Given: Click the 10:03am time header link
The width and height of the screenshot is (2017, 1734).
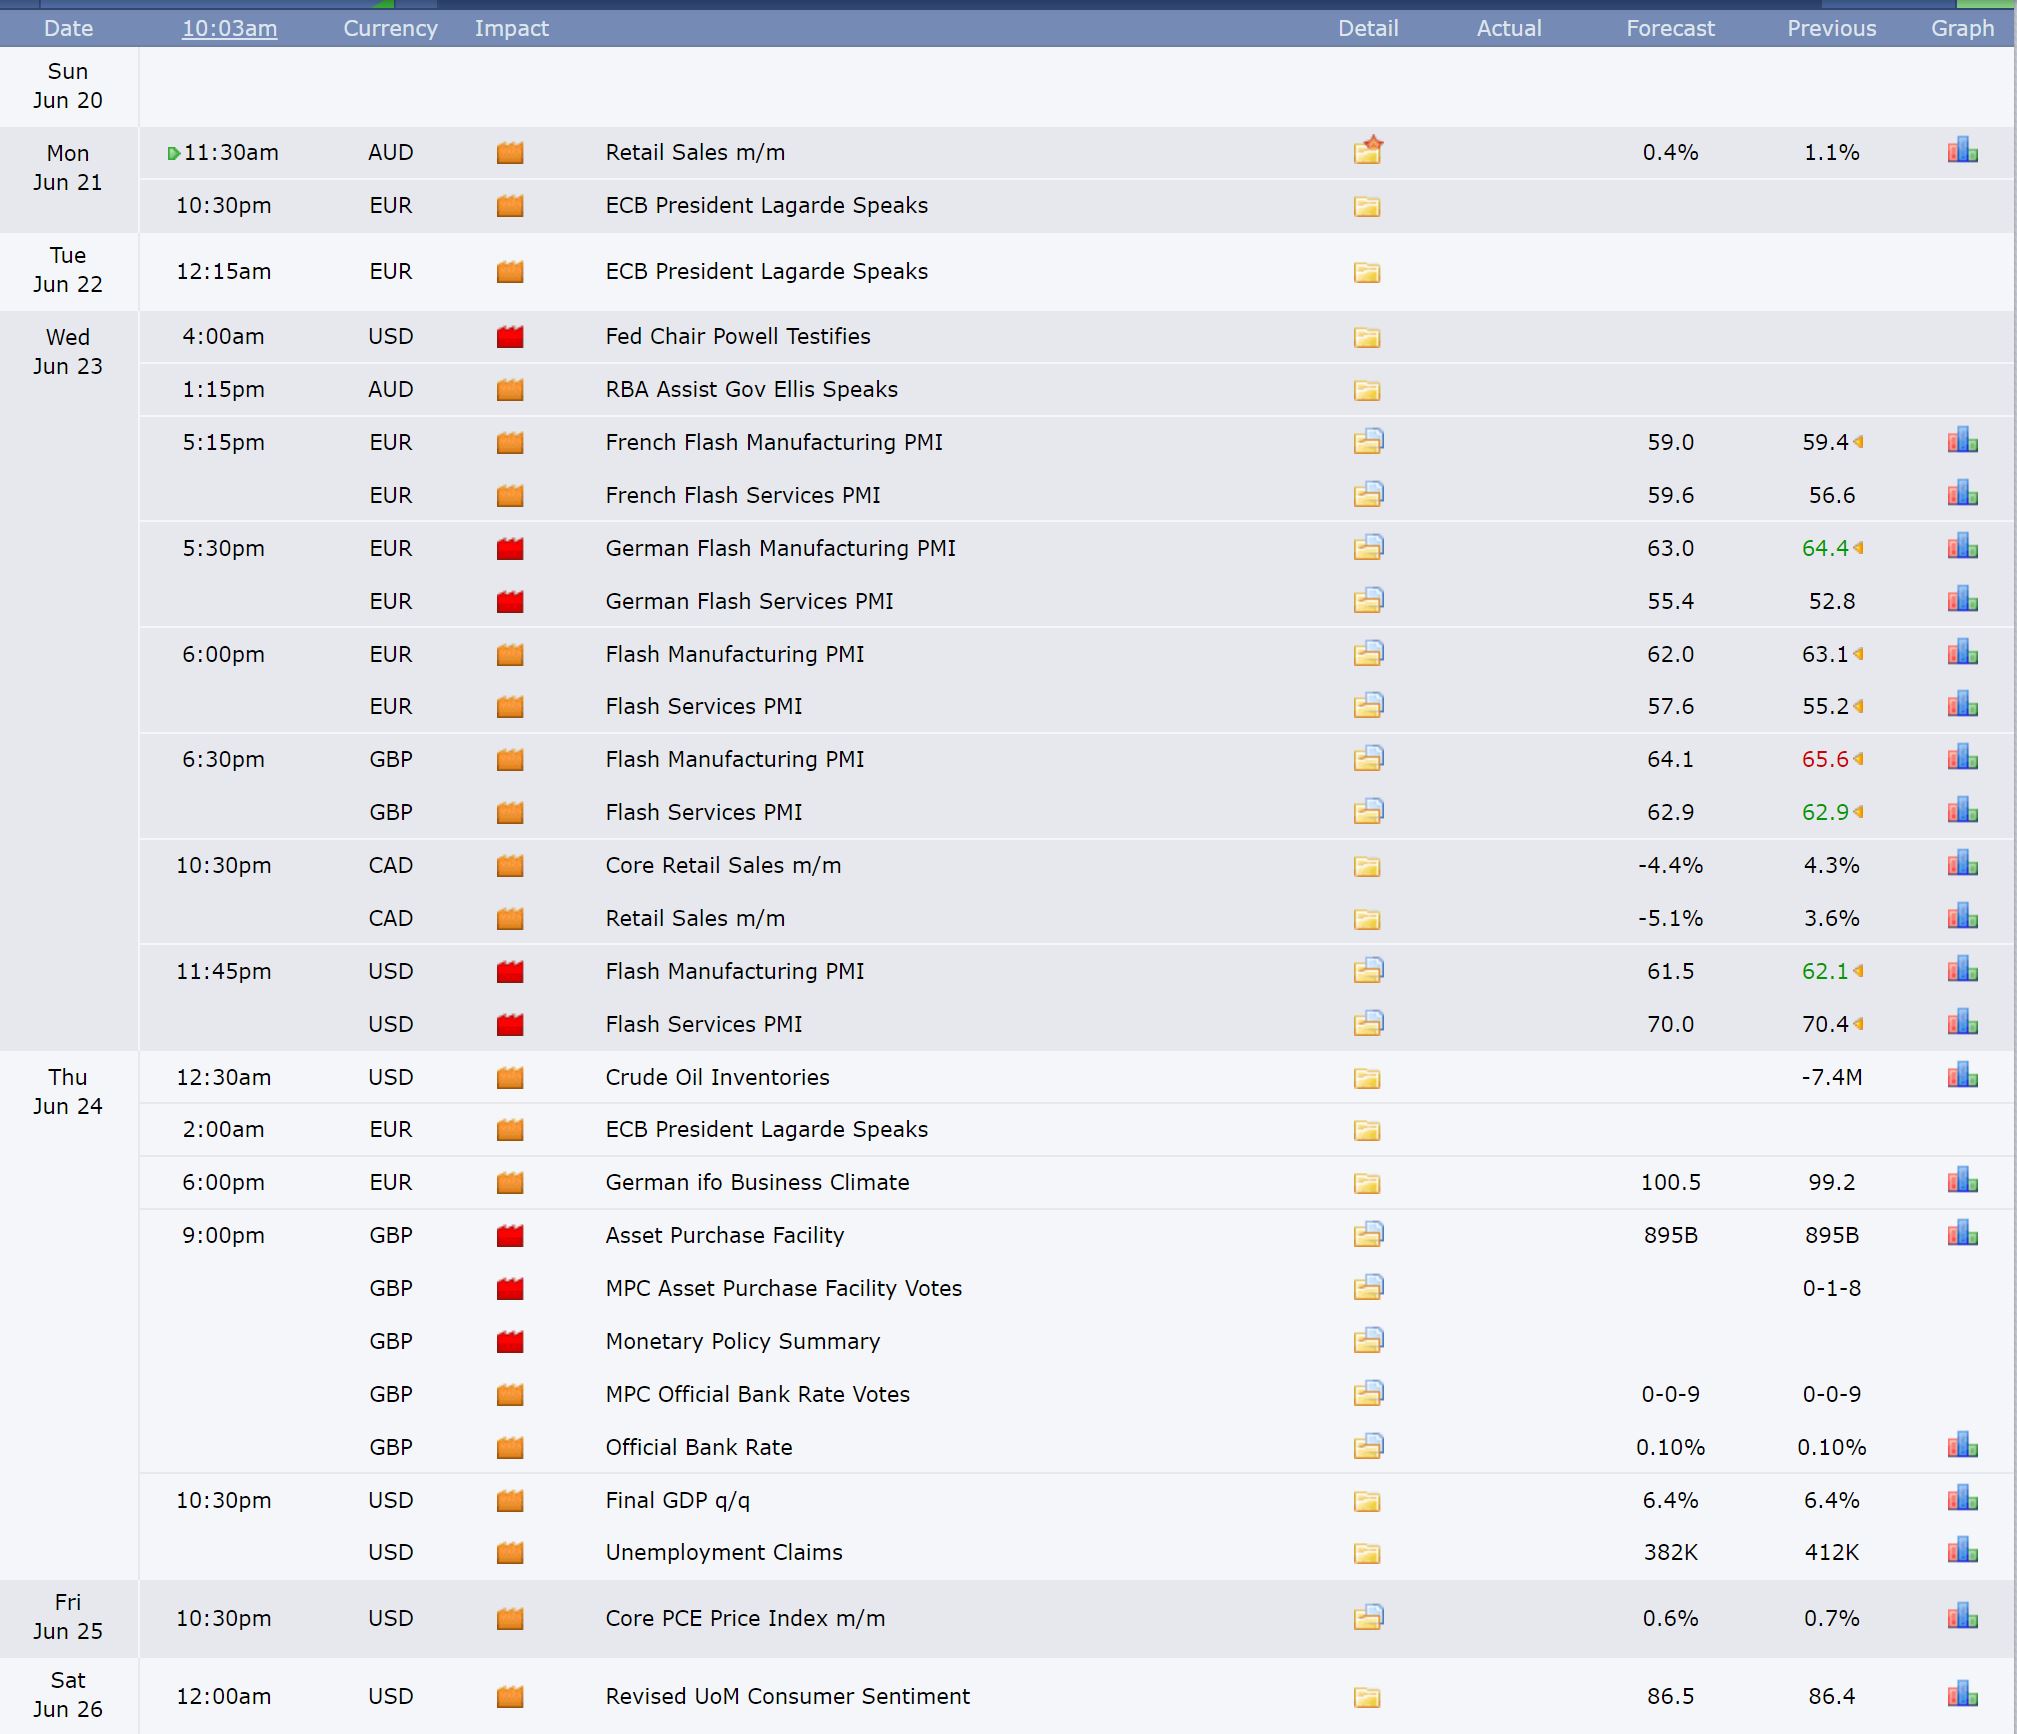Looking at the screenshot, I should point(229,28).
